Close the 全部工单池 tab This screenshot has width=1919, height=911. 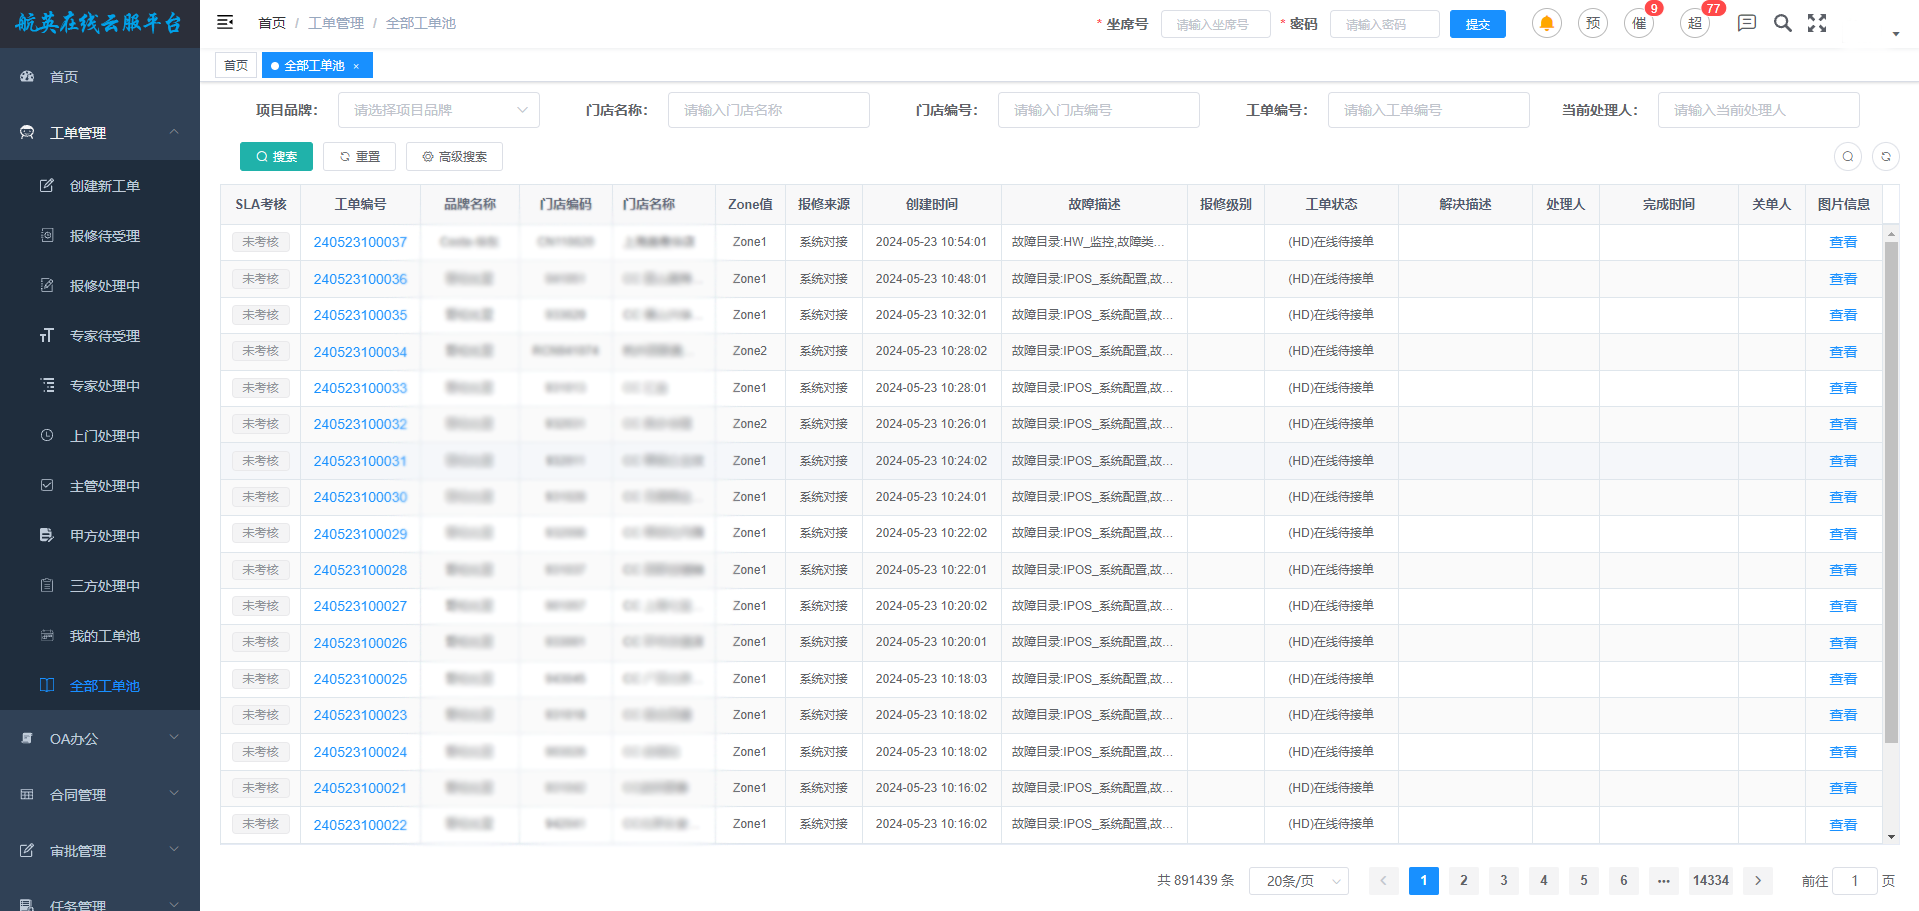356,66
